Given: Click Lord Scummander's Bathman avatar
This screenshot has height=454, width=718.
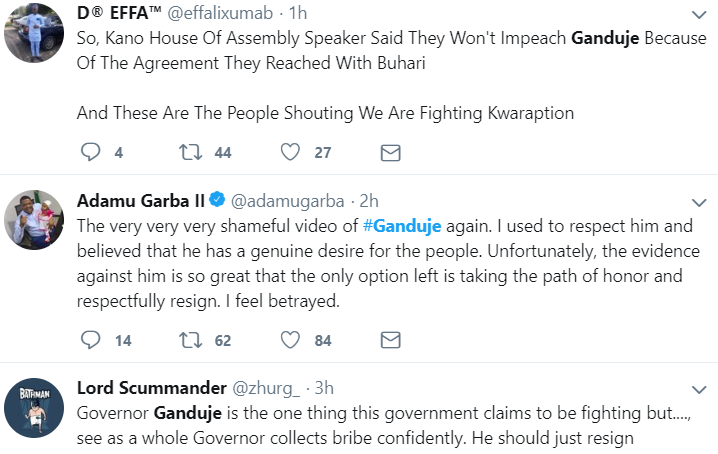Looking at the screenshot, I should [34, 408].
